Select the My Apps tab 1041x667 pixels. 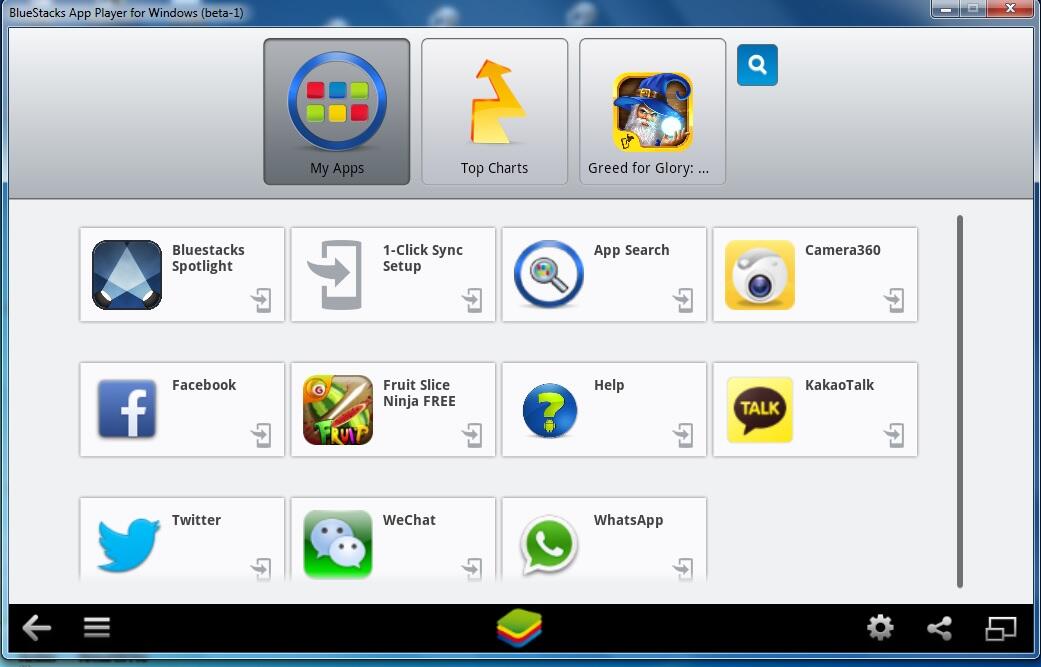click(x=337, y=111)
